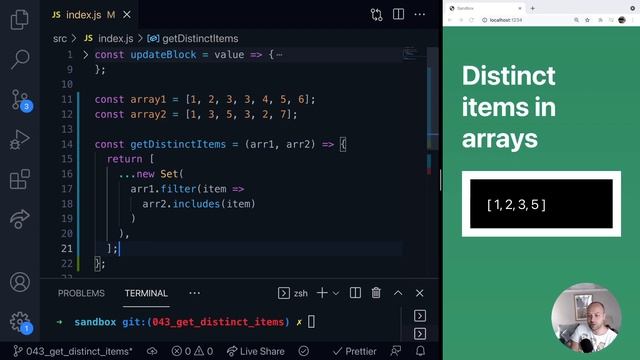
Task: Expand the folded updateBlock function on line 1
Action: click(85, 54)
